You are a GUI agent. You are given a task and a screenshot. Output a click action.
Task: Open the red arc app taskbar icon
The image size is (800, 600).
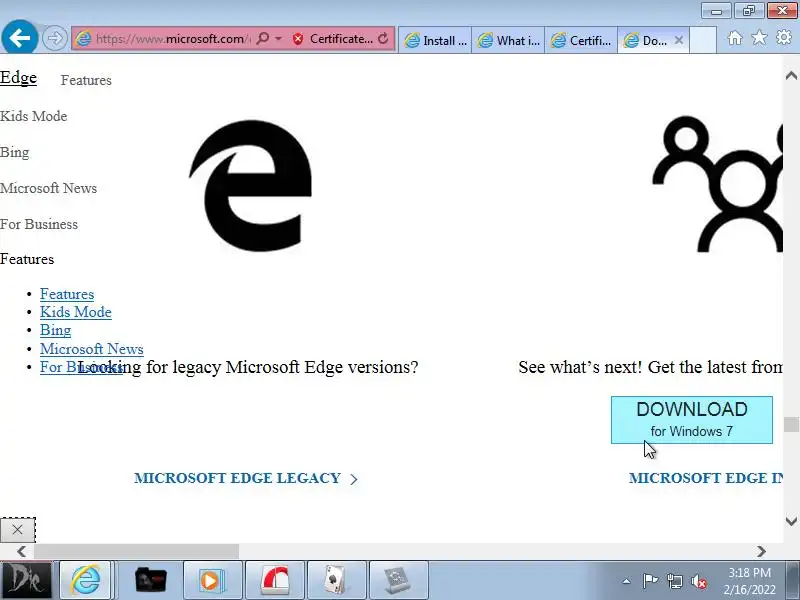click(x=274, y=580)
